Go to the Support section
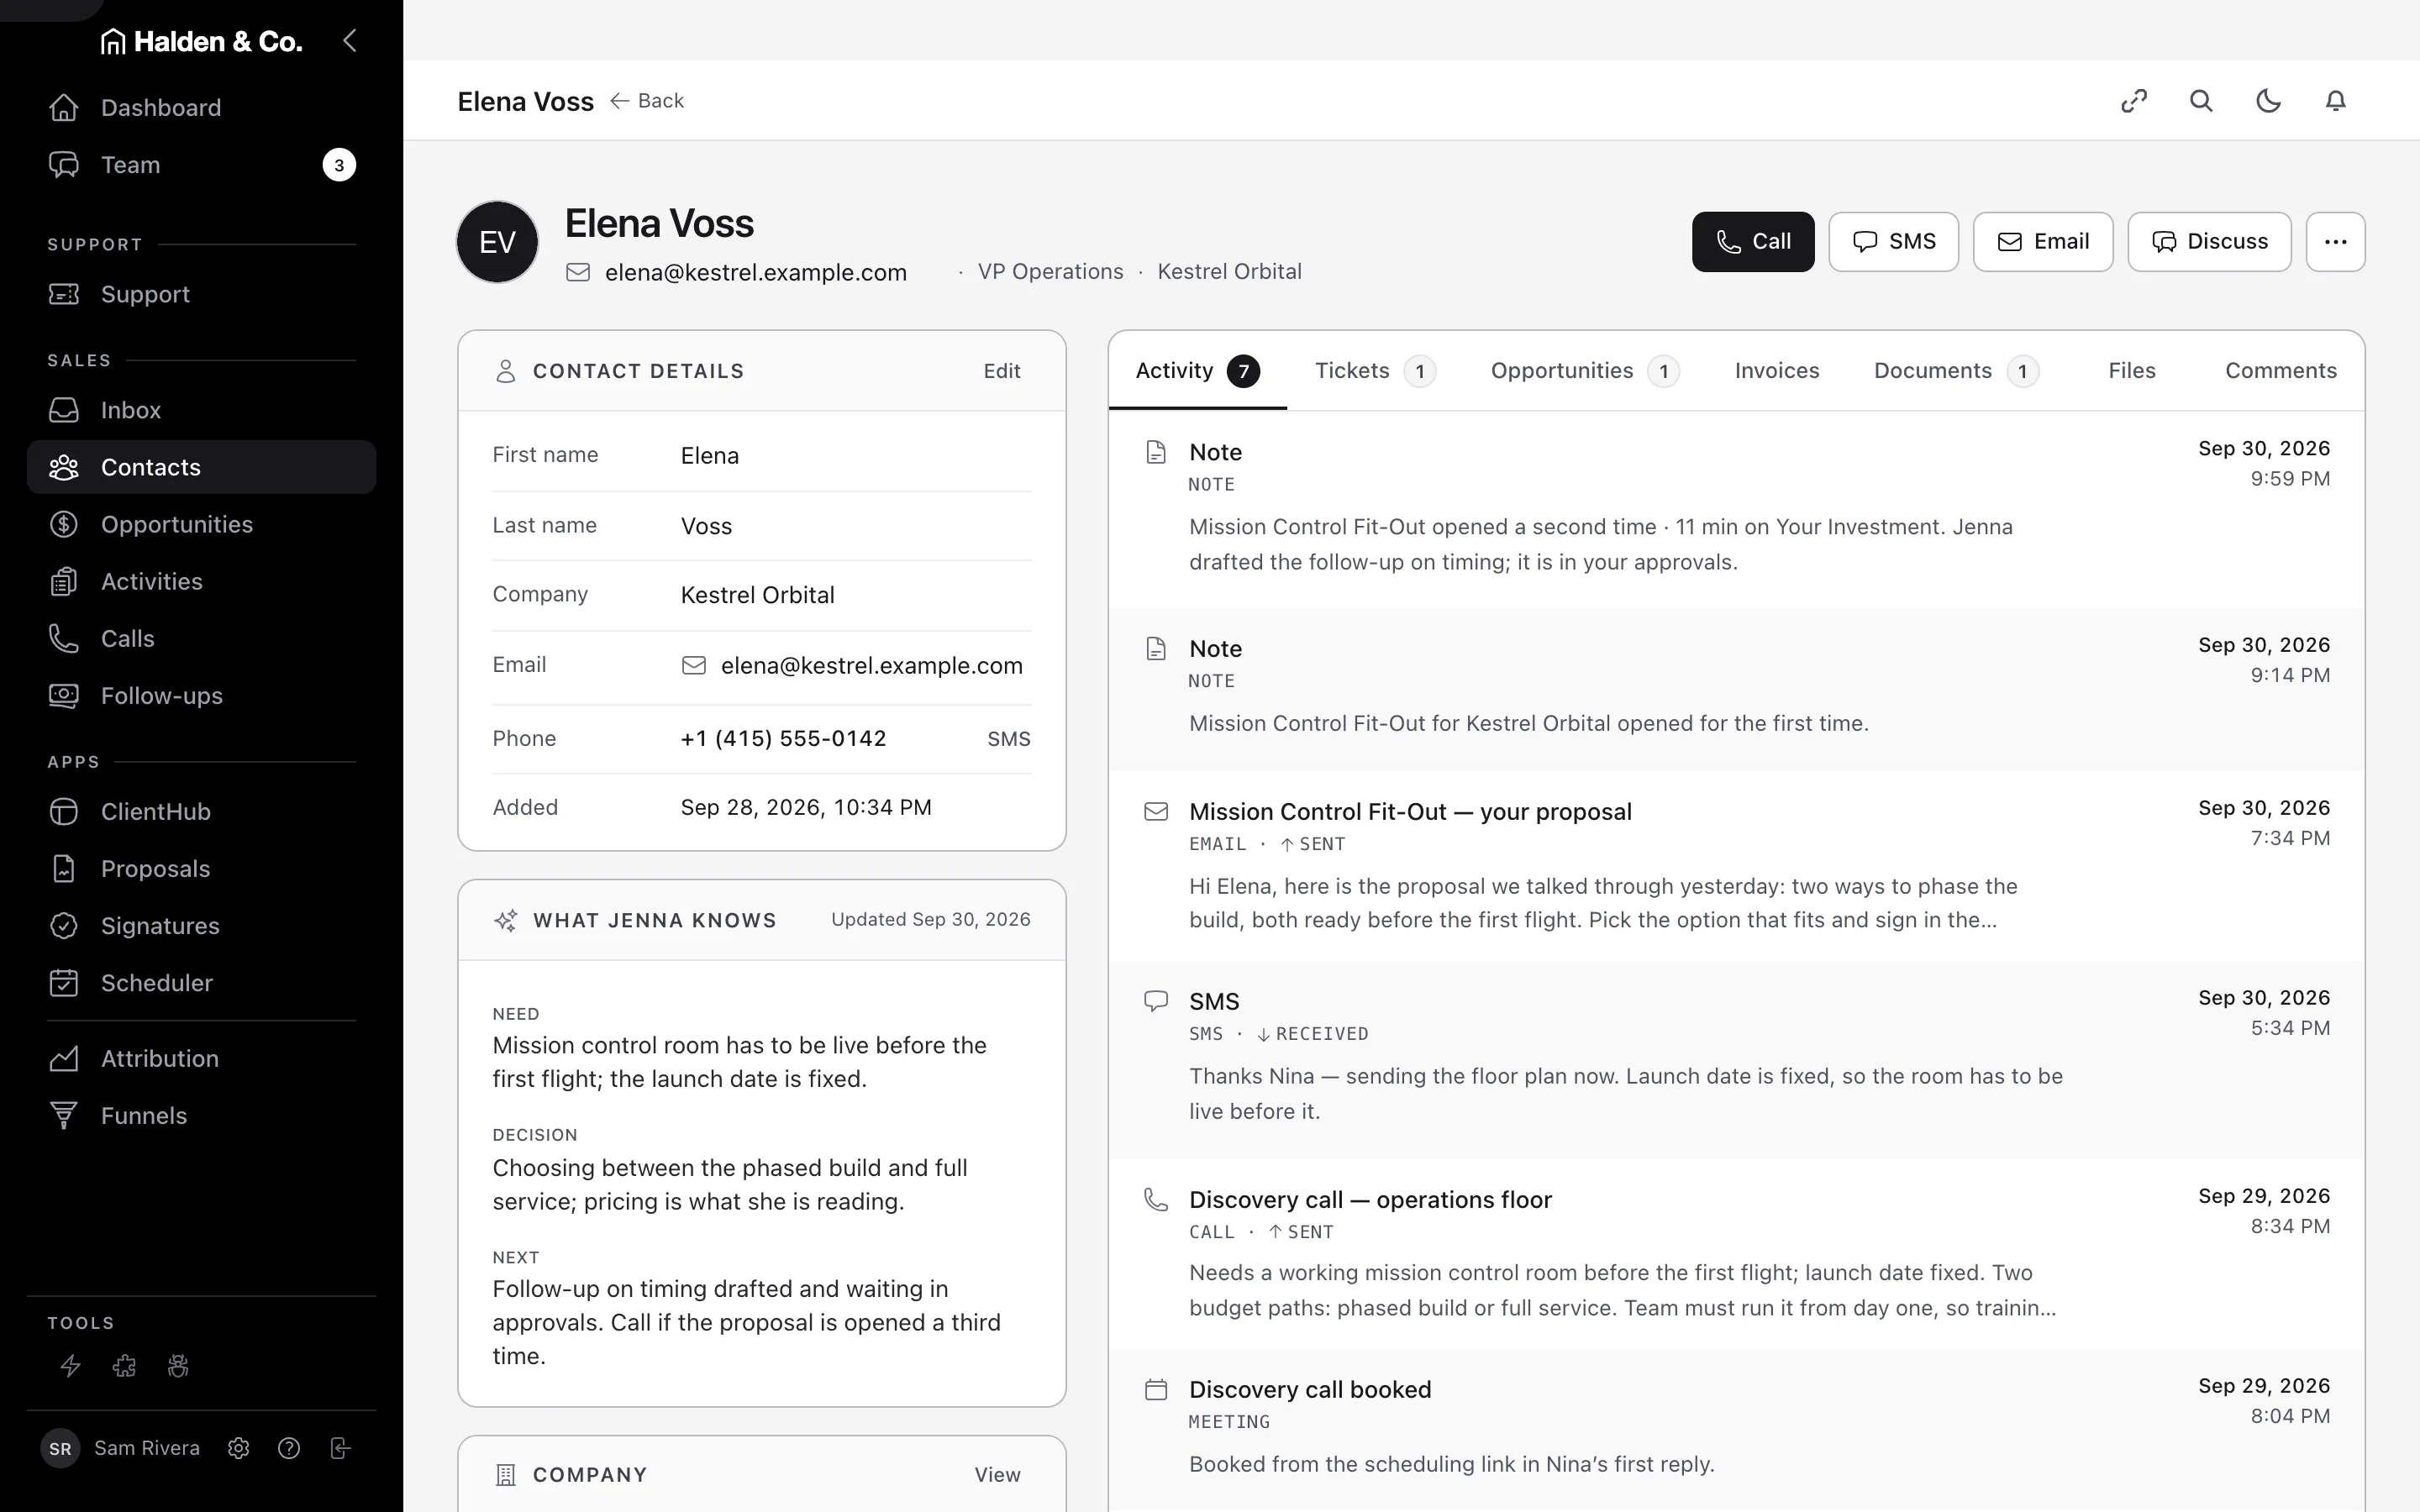 coord(201,294)
